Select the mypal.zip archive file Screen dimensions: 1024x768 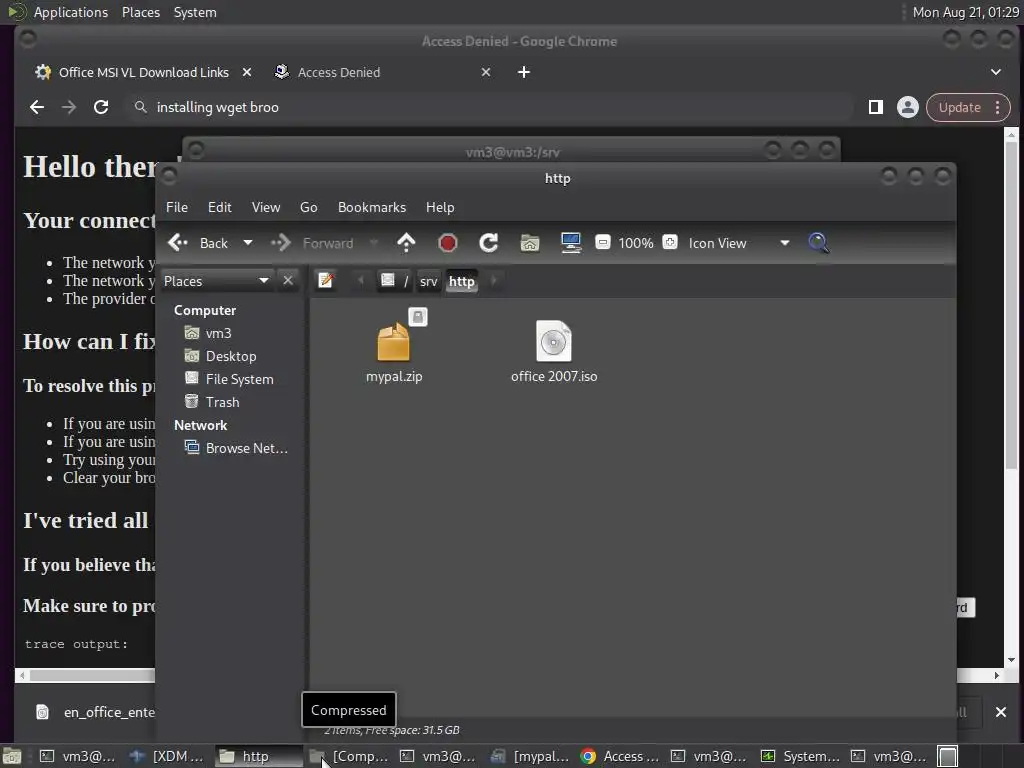point(394,349)
